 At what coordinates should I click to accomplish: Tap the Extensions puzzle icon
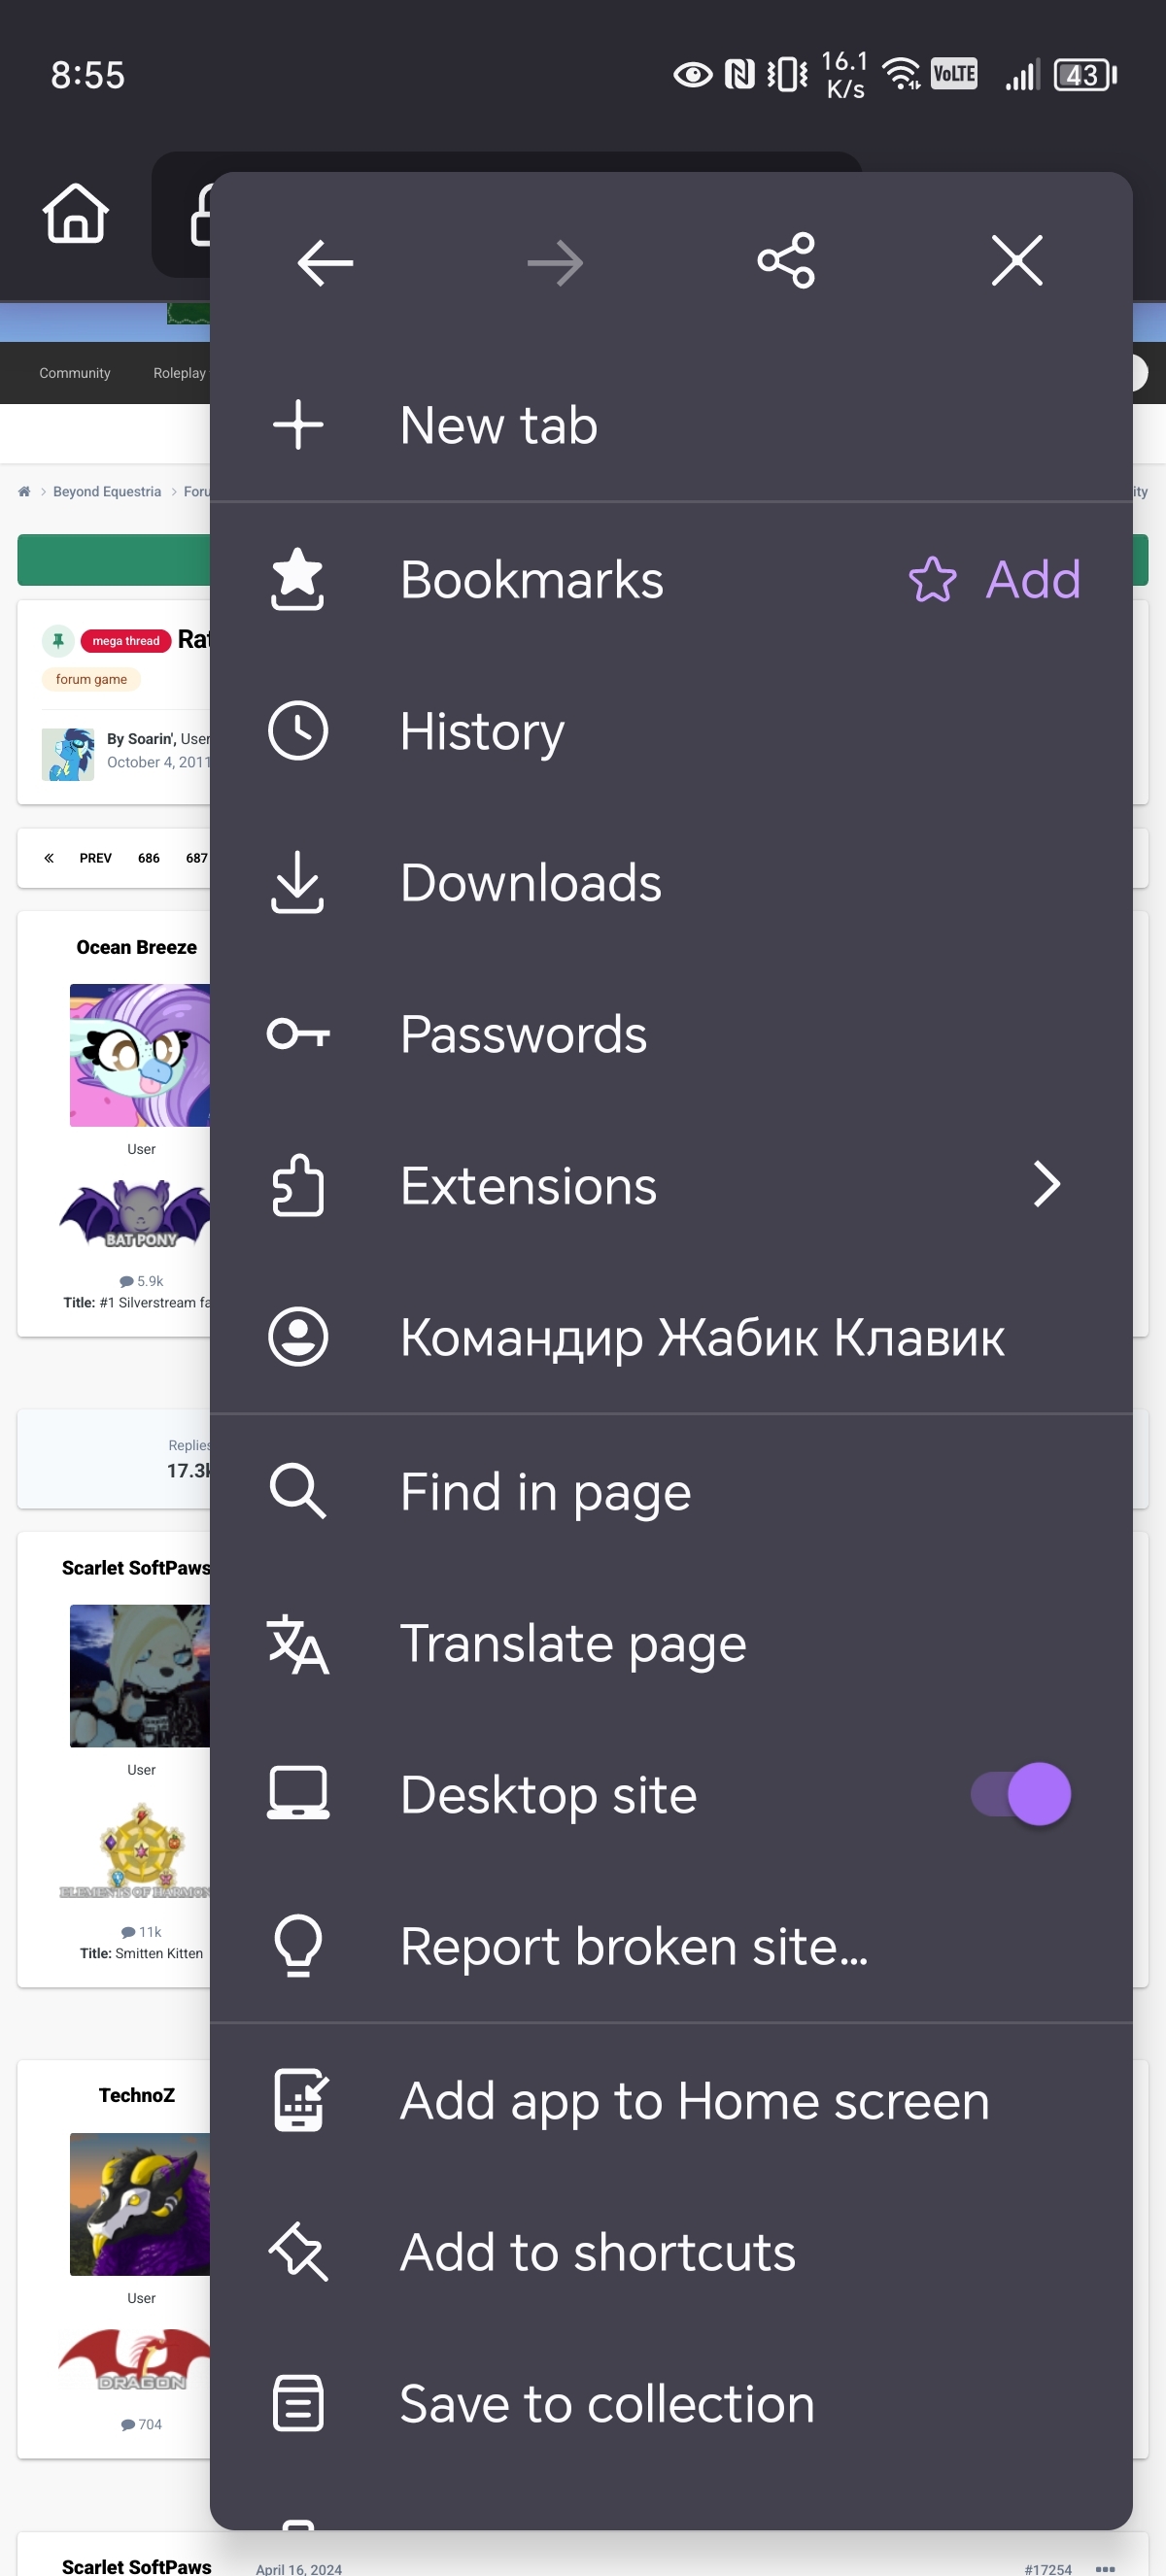point(298,1185)
